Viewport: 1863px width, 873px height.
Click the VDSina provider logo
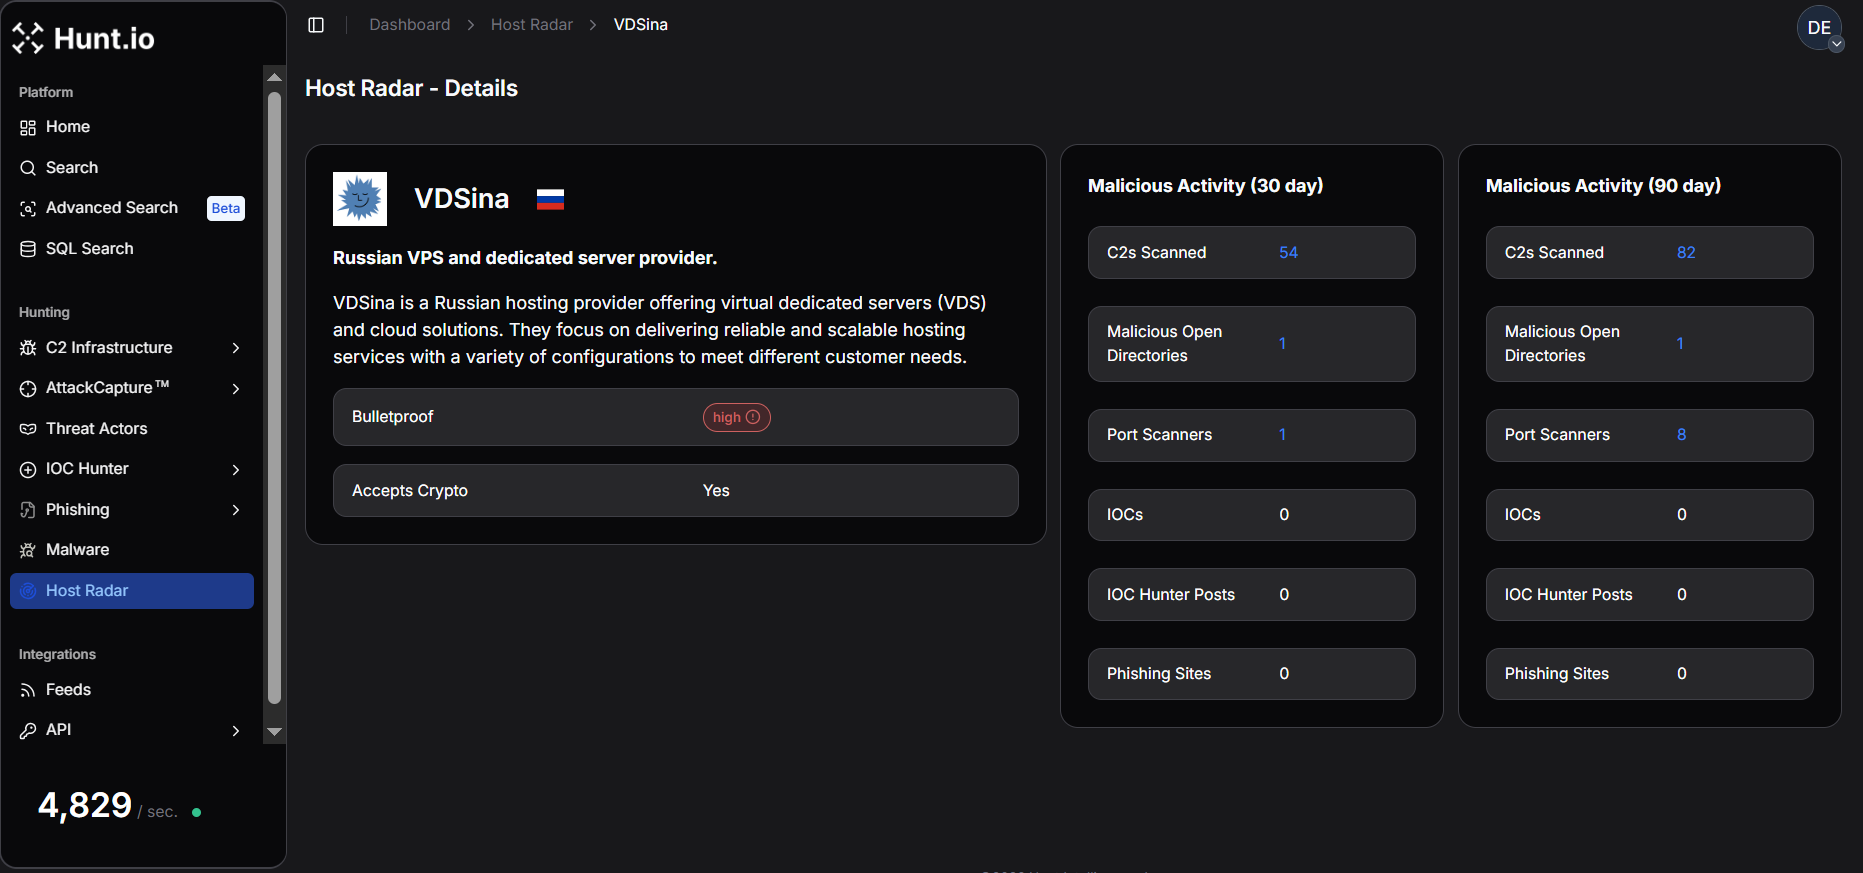click(x=360, y=199)
